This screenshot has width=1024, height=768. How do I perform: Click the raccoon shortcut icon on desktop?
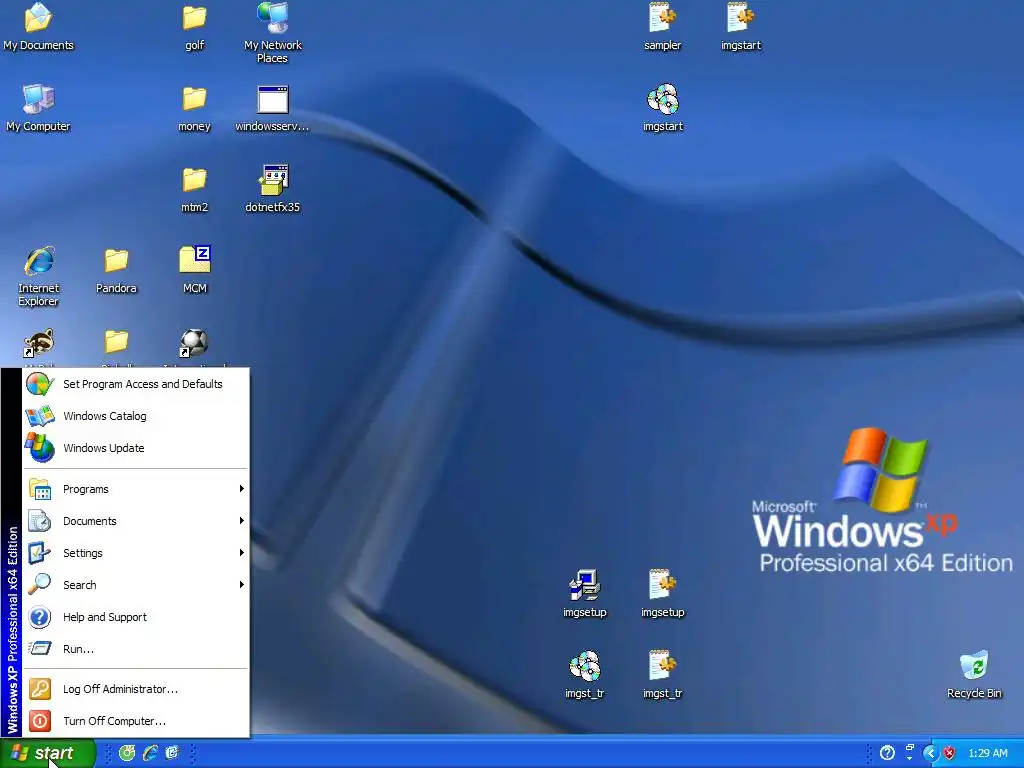pos(39,343)
